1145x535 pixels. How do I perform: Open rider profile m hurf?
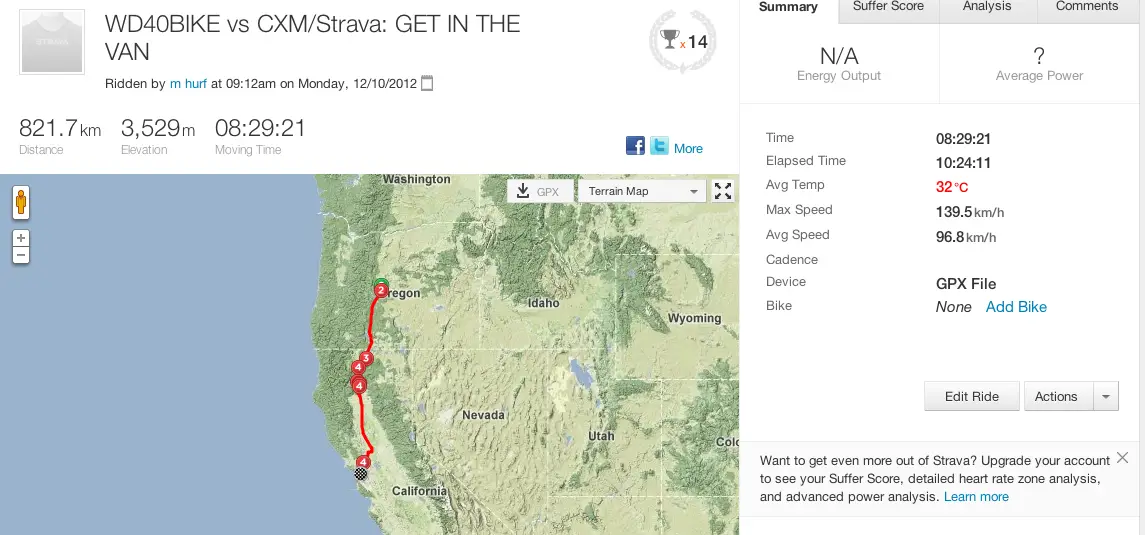tap(188, 83)
